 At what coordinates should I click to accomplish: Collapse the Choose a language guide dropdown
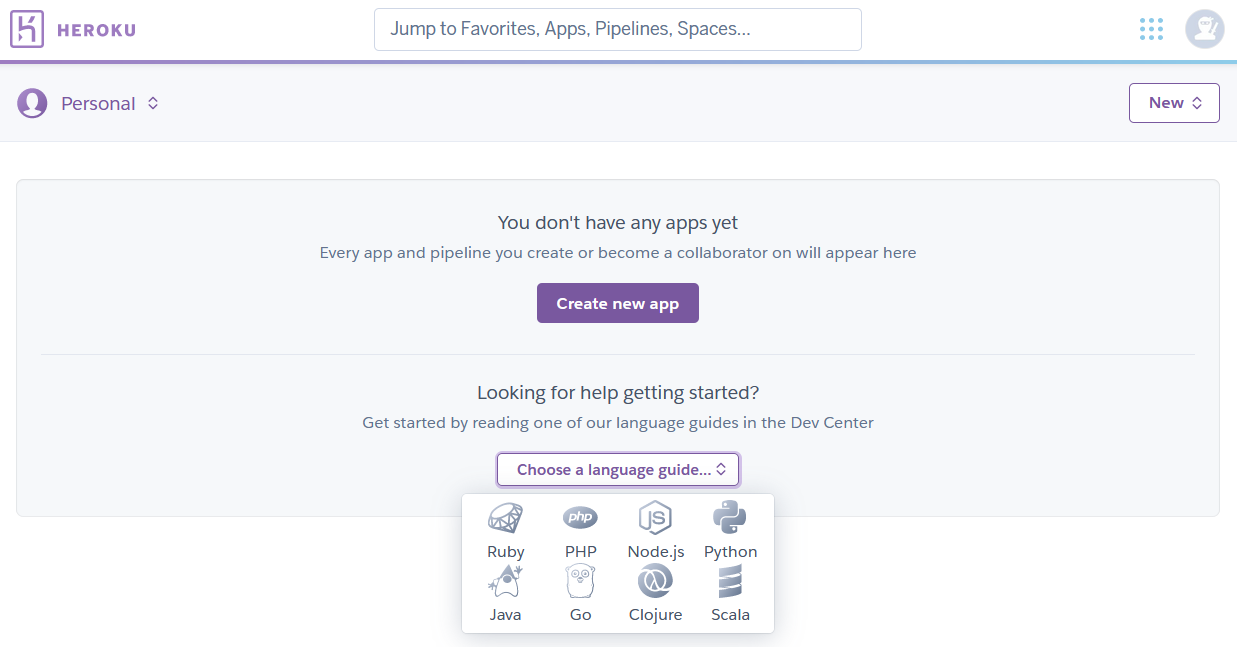pos(618,469)
